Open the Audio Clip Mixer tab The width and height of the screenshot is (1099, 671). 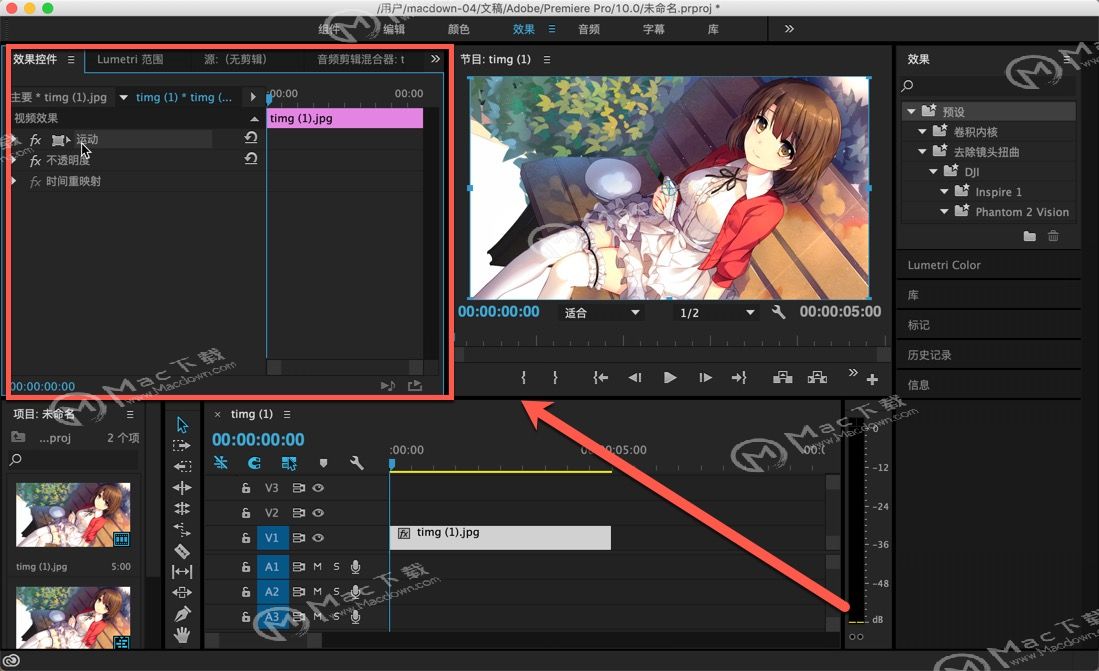pos(361,60)
